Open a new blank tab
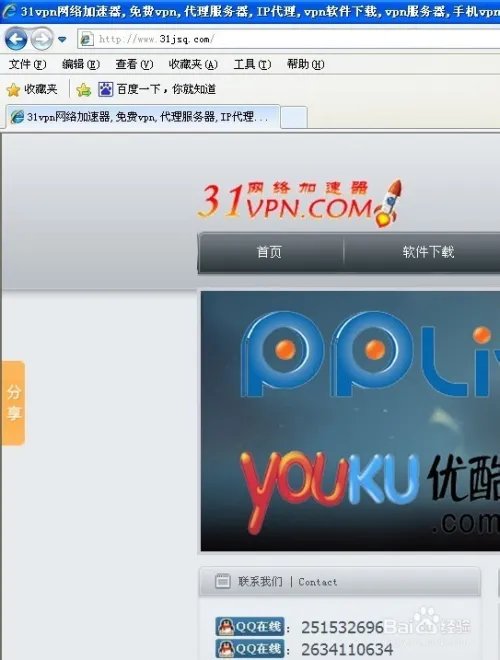Viewport: 500px width, 660px height. click(294, 117)
